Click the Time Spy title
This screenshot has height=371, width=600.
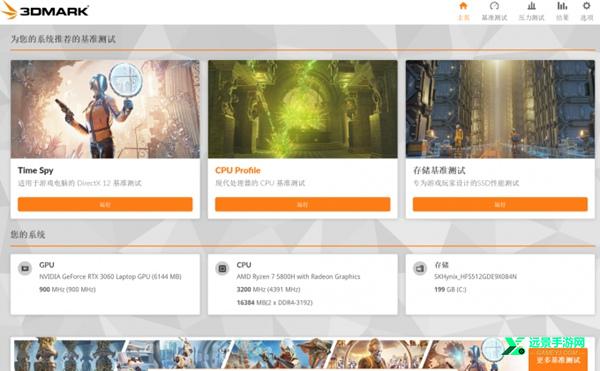[35, 170]
